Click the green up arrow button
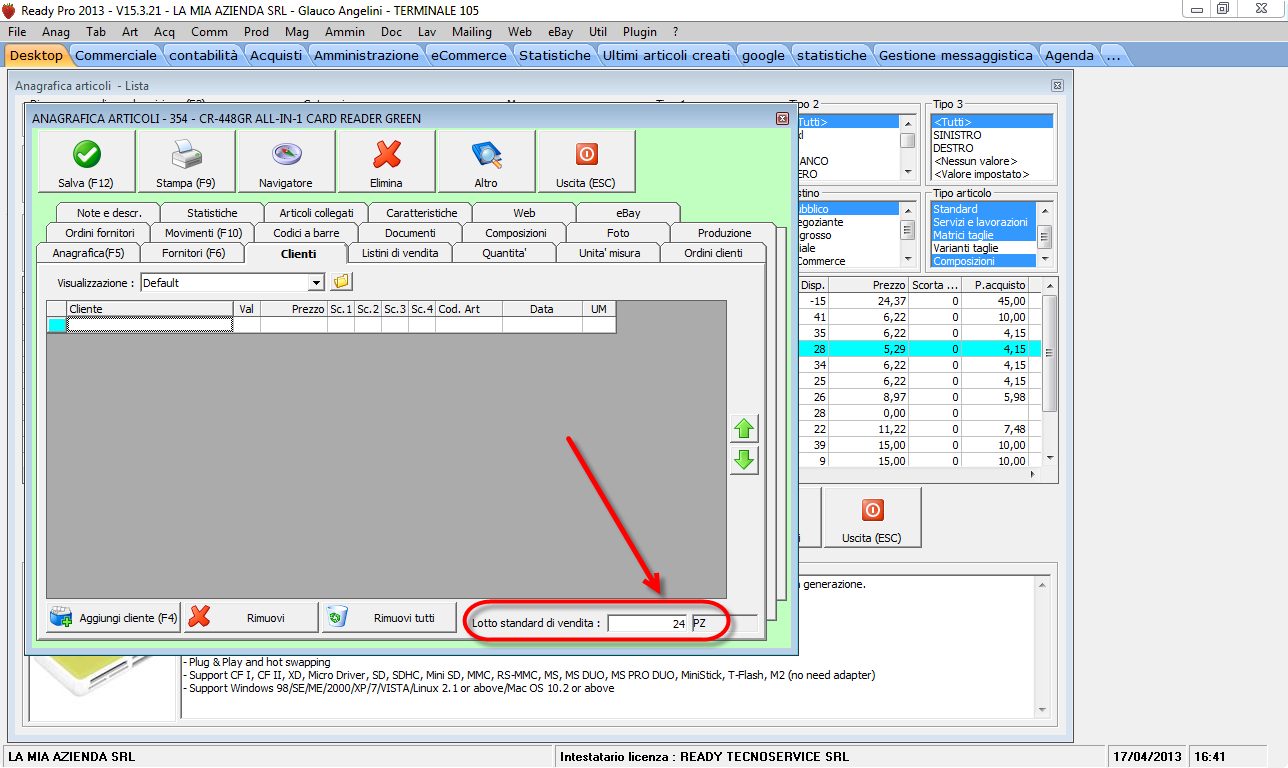This screenshot has height=768, width=1288. point(743,429)
